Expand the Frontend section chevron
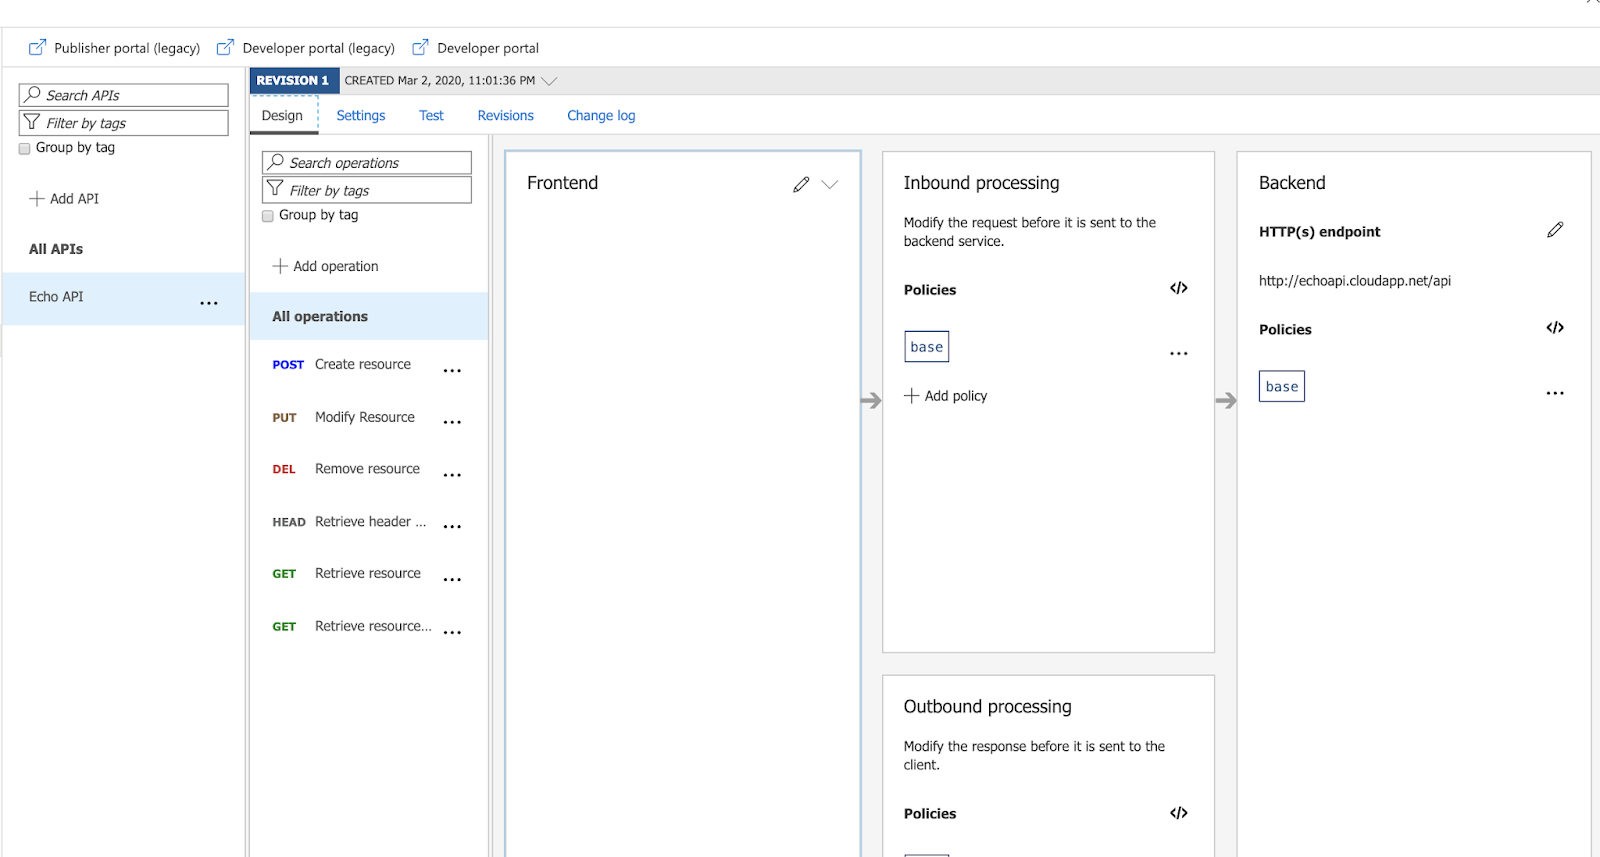The width and height of the screenshot is (1600, 857). click(x=830, y=185)
